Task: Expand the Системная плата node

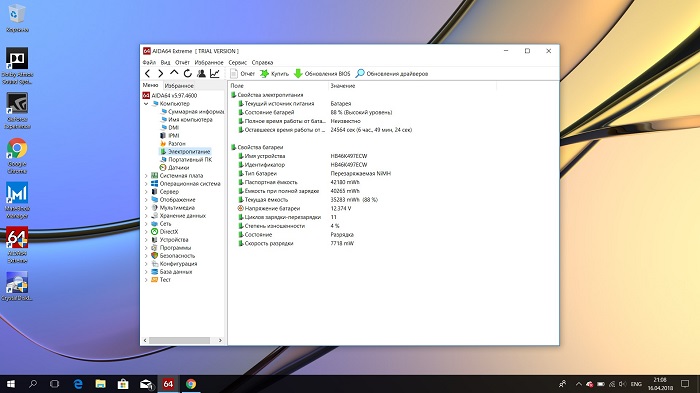Action: click(x=146, y=176)
